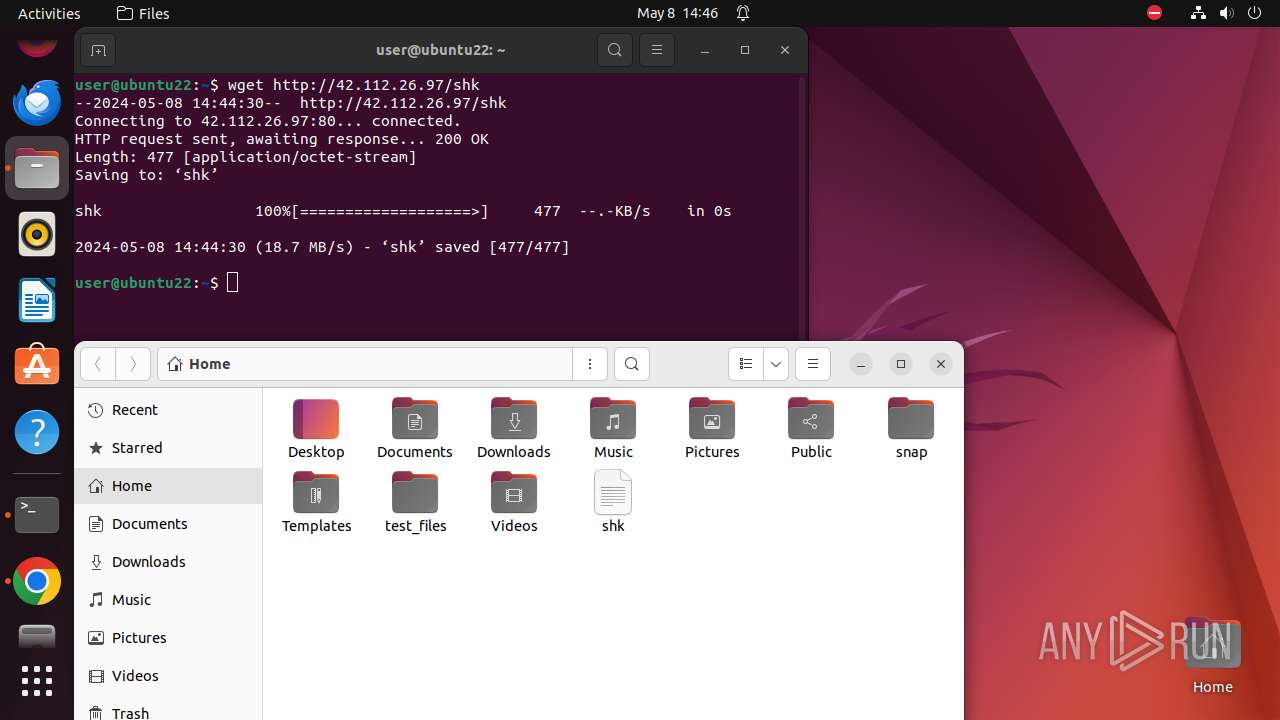Open the Pictures folder icon in file grid
This screenshot has height=720, width=1280.
click(712, 429)
